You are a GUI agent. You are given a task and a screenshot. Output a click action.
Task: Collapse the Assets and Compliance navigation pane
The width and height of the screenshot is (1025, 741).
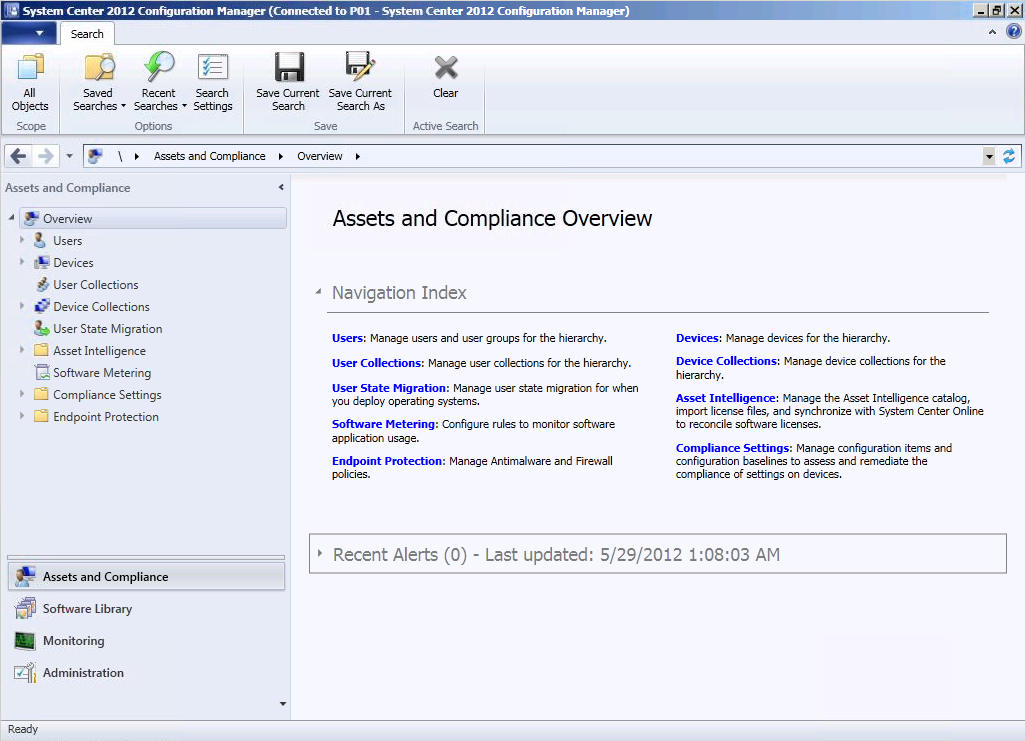[281, 188]
